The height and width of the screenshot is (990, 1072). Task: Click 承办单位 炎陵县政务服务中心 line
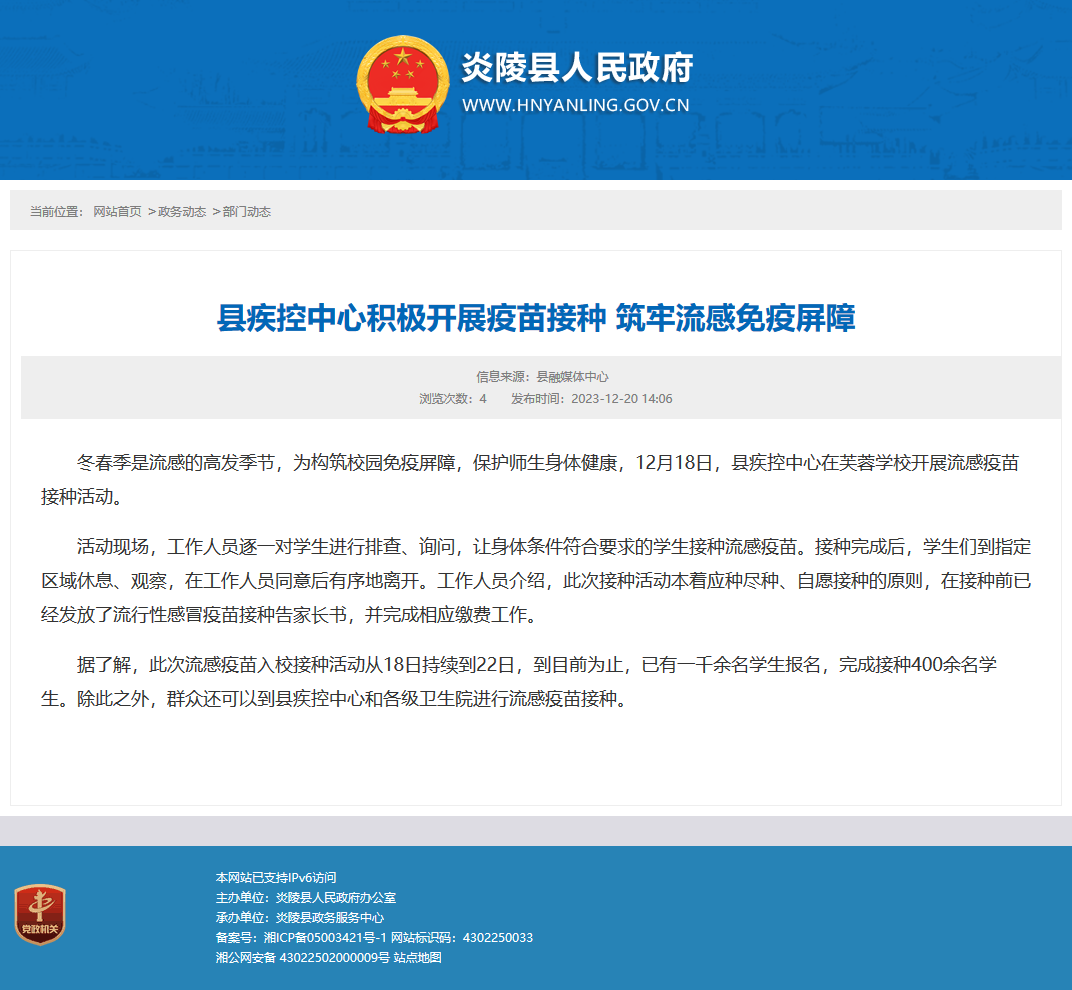300,918
